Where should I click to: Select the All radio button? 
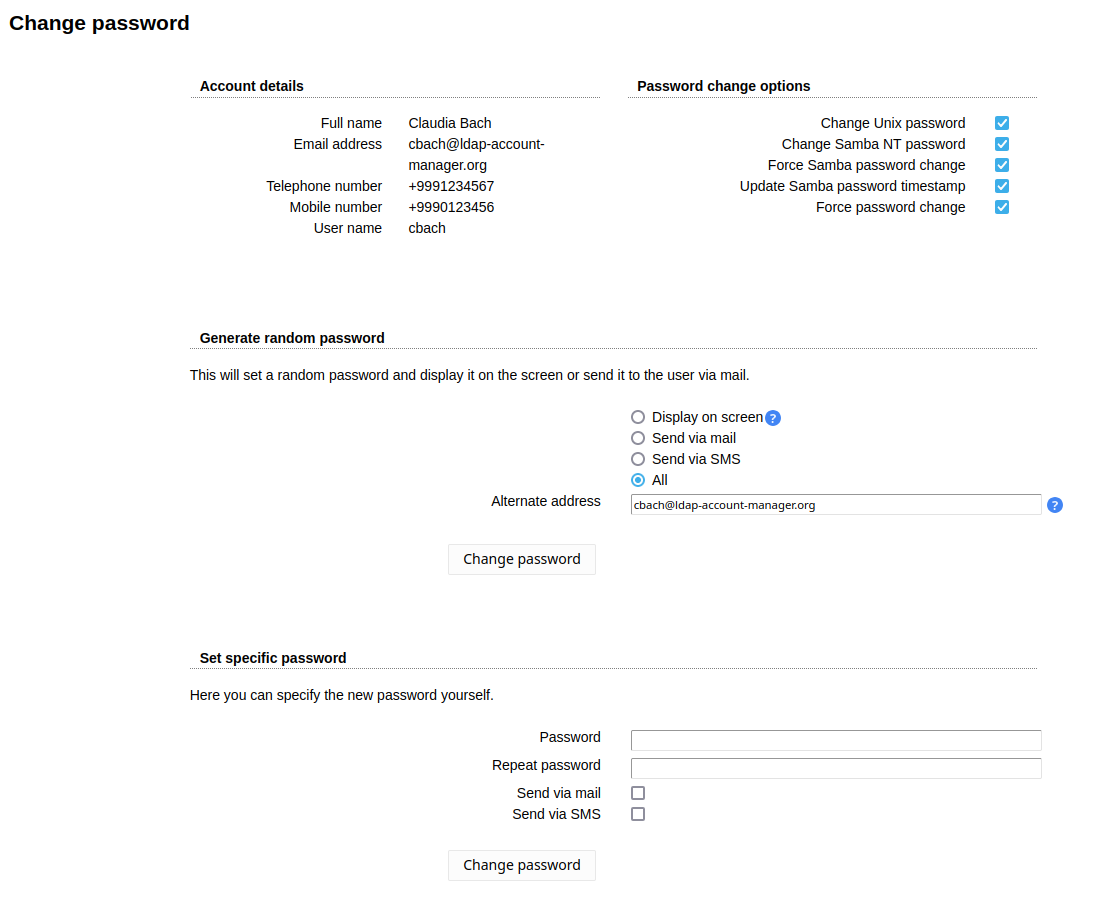click(x=638, y=480)
